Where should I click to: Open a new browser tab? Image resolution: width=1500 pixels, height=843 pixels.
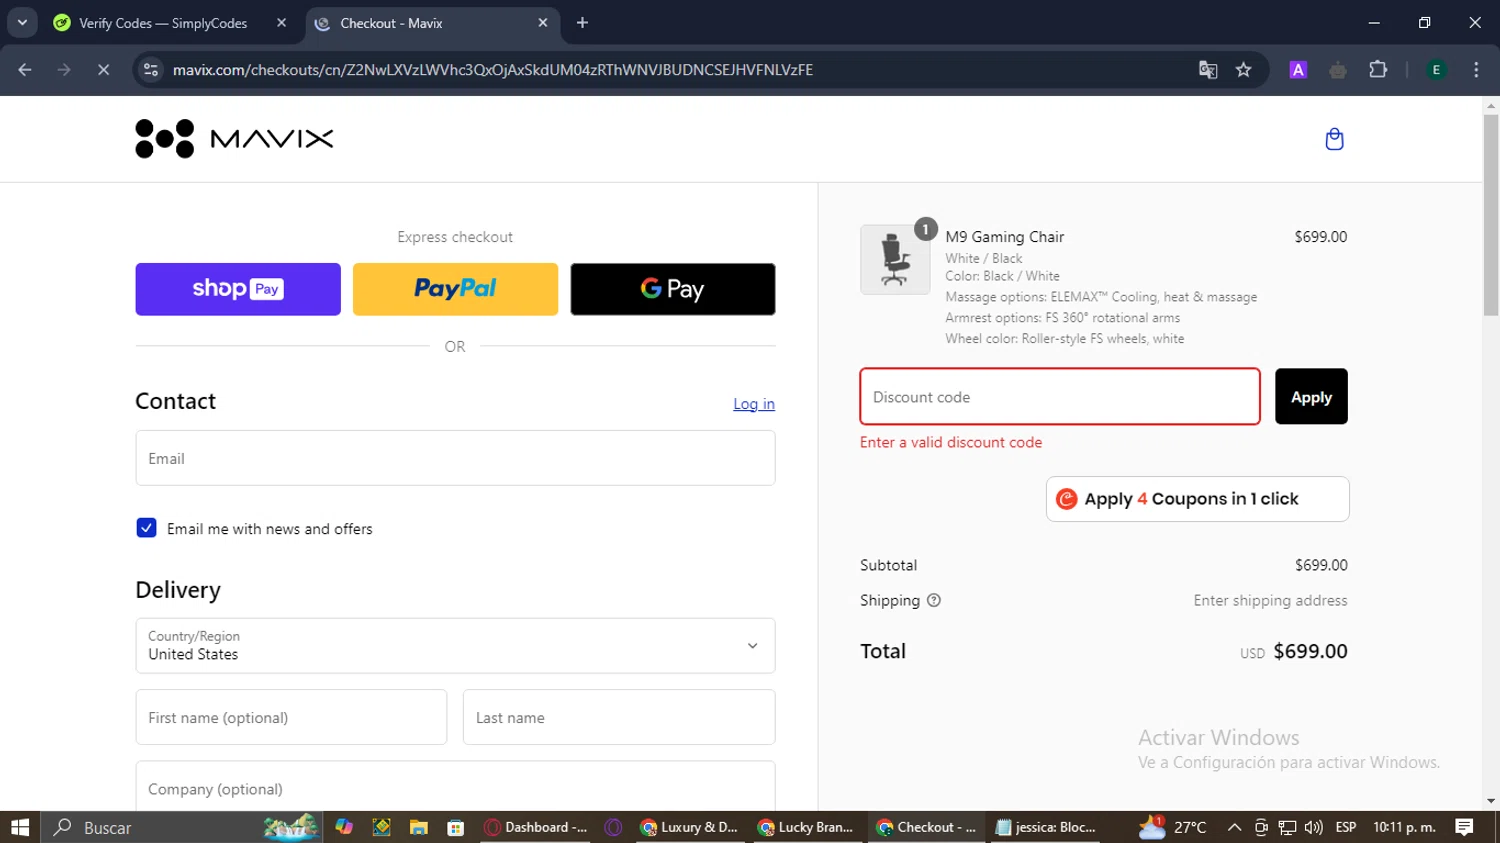(x=582, y=23)
